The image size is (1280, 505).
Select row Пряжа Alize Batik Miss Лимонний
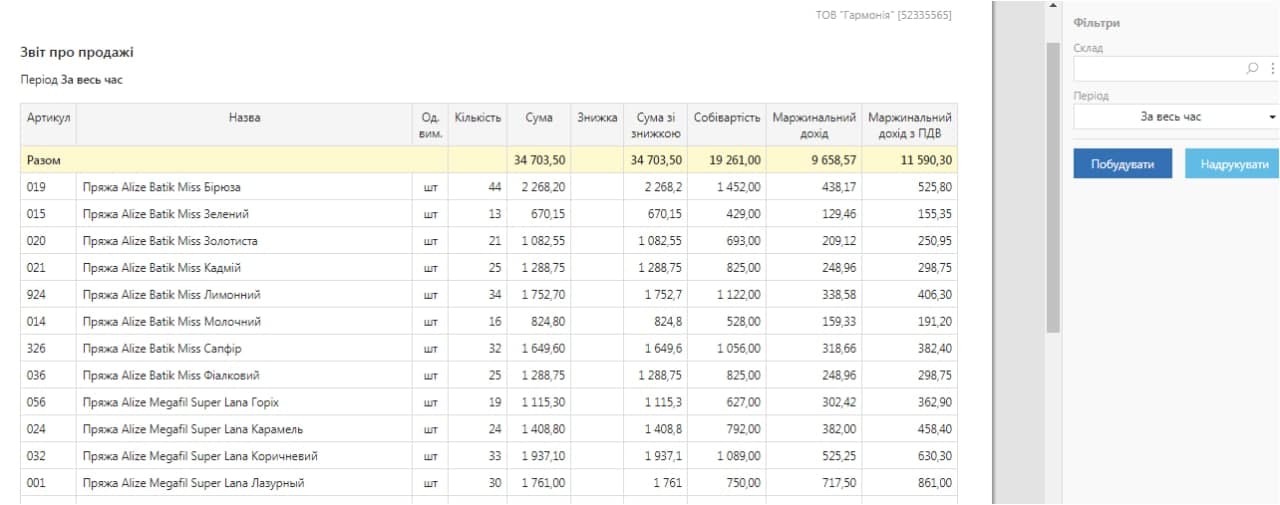tap(488, 295)
